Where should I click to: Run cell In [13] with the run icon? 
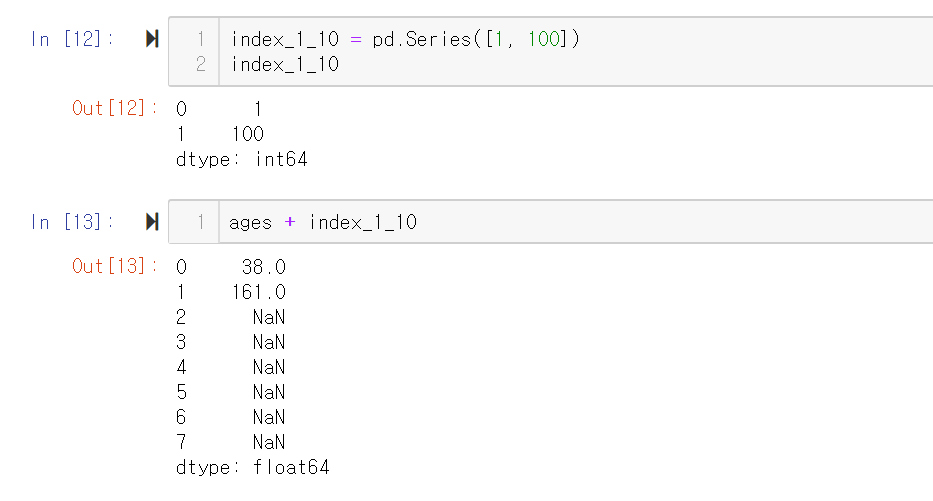pyautogui.click(x=152, y=222)
